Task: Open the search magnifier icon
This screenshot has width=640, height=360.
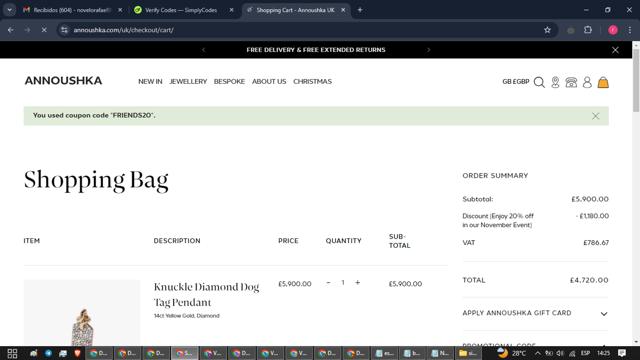Action: (x=539, y=82)
